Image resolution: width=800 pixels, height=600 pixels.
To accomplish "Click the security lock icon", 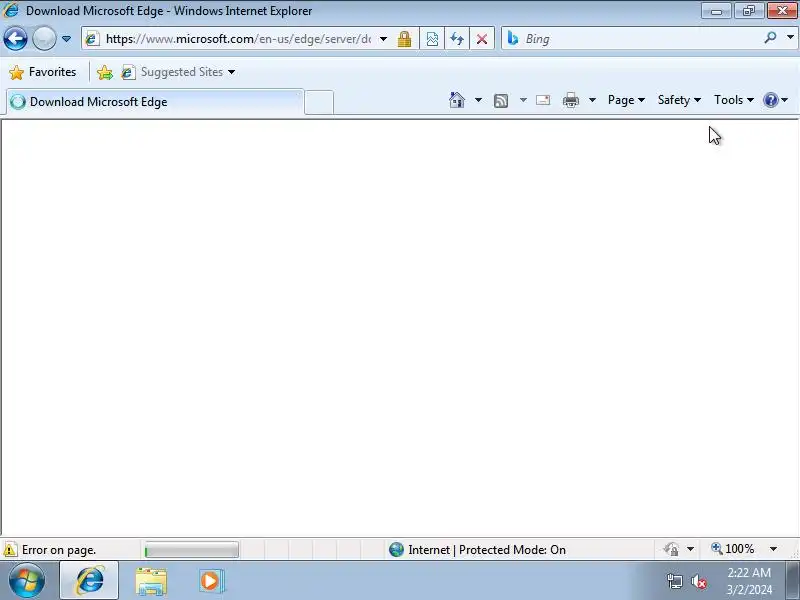I will coord(405,39).
